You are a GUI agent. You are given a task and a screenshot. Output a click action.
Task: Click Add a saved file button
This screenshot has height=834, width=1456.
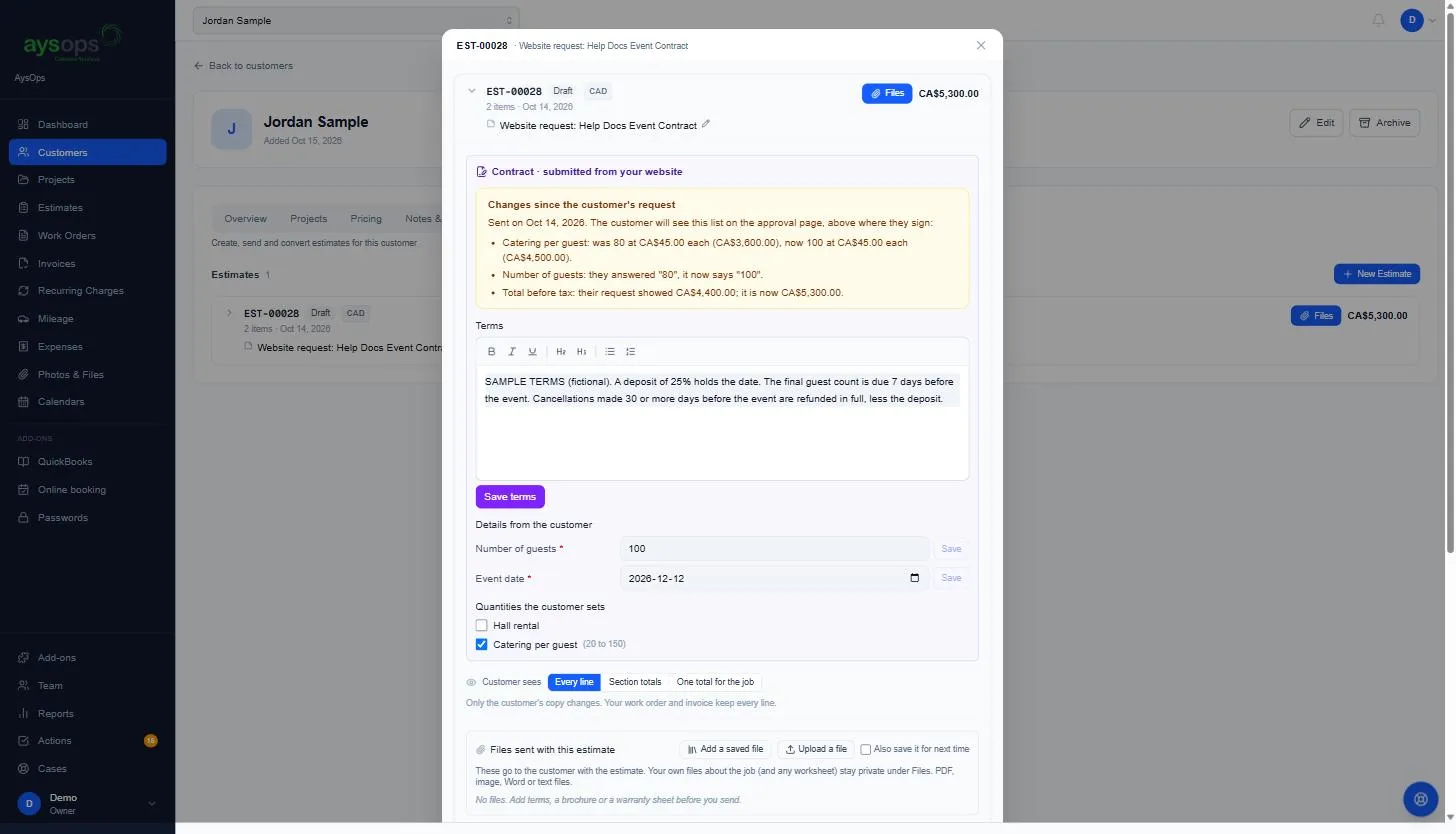click(x=726, y=749)
